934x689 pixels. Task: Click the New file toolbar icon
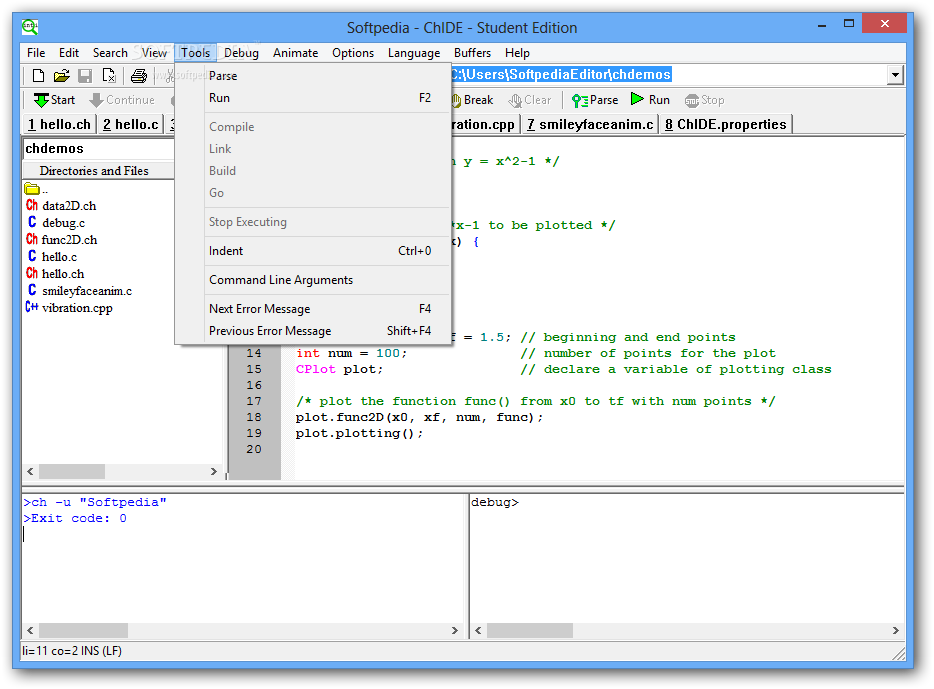tap(38, 76)
